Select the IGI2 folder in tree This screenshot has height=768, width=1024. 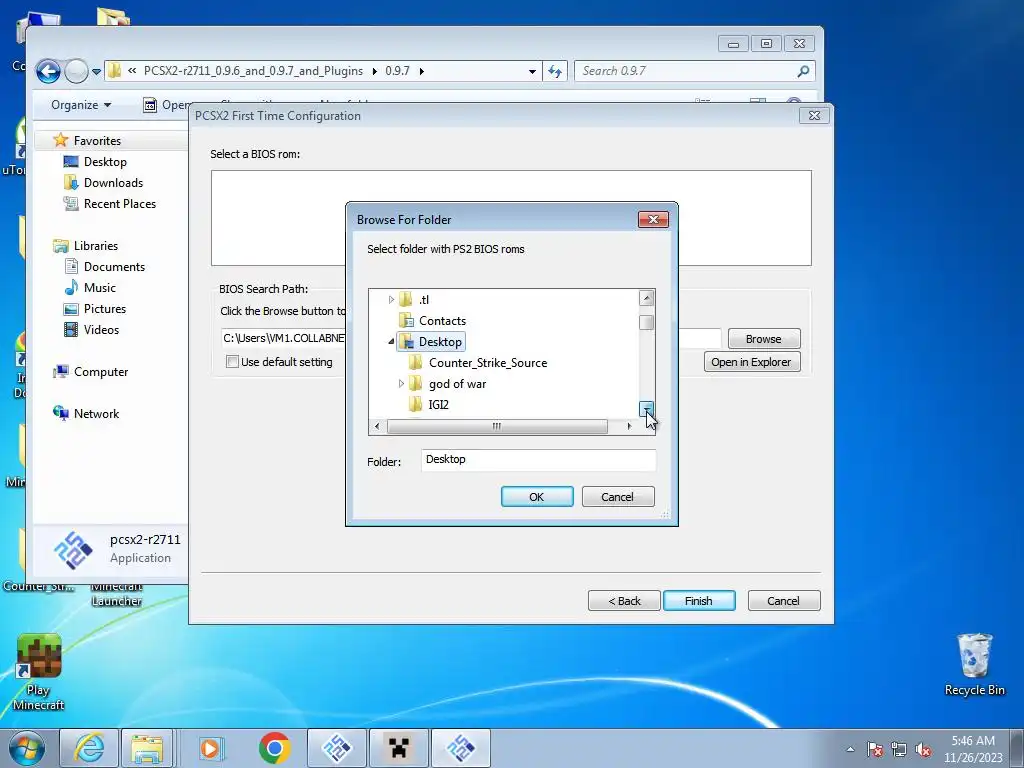438,405
